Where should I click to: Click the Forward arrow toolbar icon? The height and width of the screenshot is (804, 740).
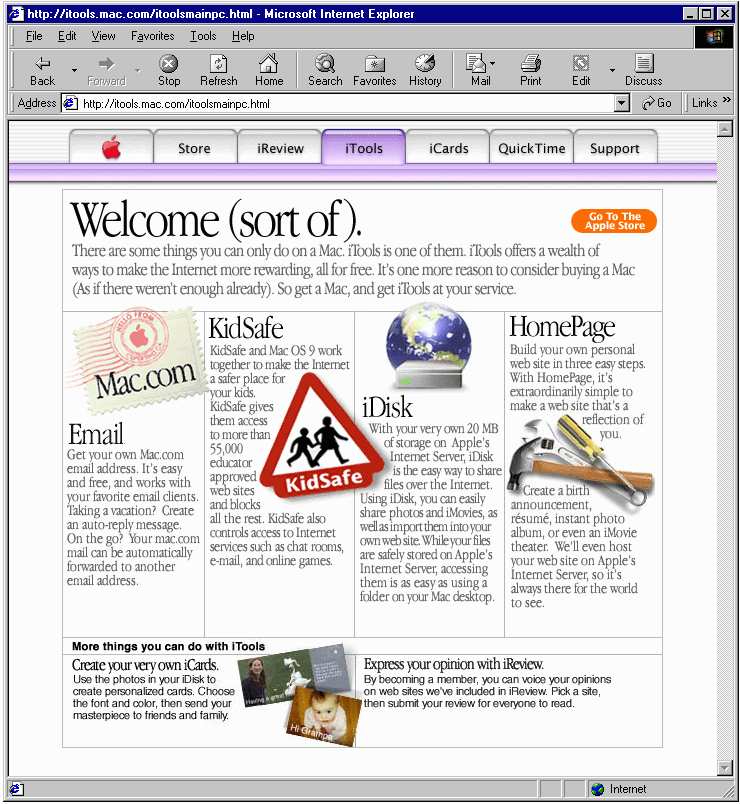coord(106,64)
